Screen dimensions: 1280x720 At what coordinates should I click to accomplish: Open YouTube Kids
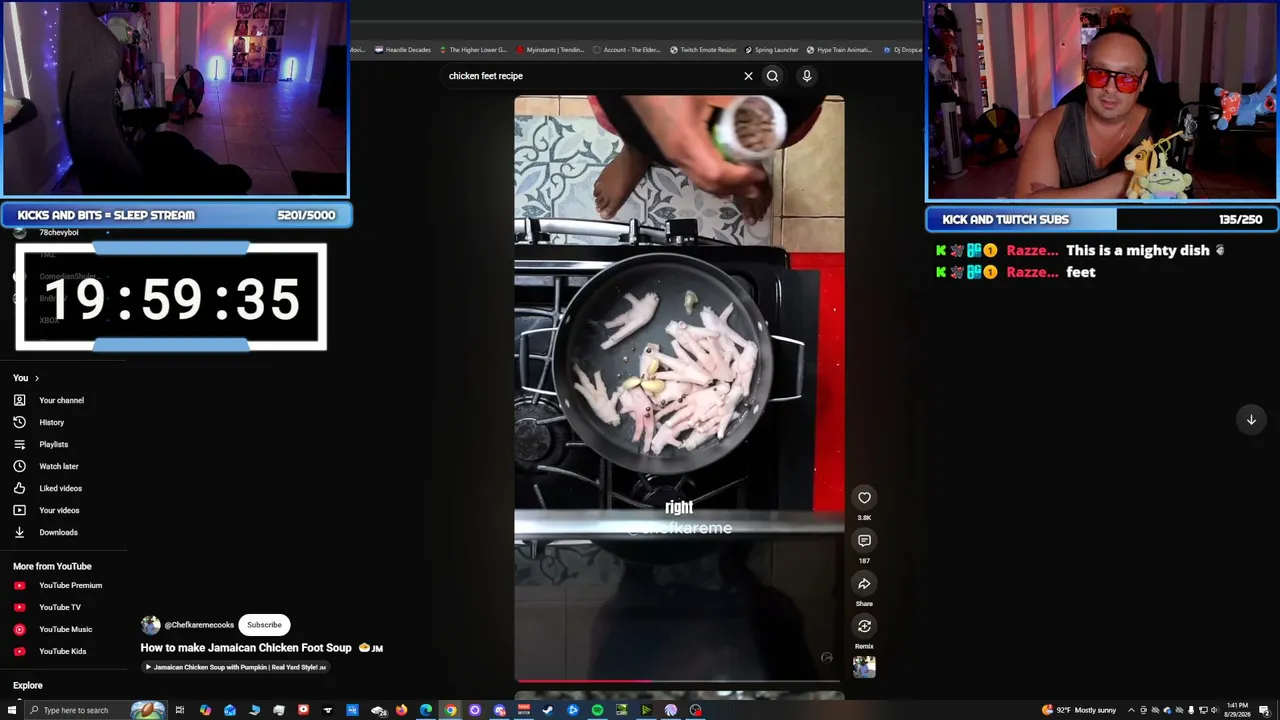pos(63,651)
